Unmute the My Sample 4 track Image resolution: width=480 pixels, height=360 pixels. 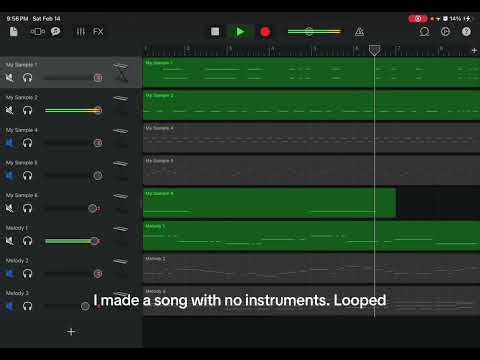tap(10, 143)
